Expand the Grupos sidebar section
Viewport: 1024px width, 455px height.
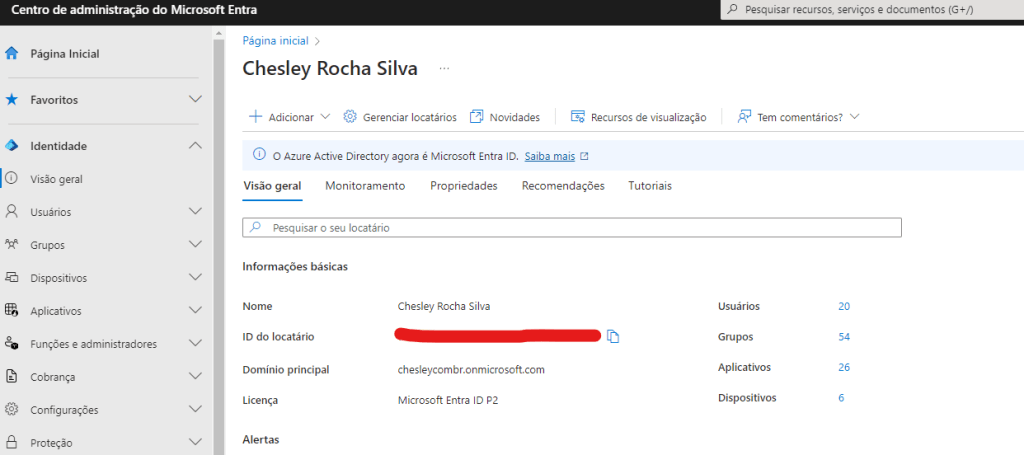[x=195, y=245]
